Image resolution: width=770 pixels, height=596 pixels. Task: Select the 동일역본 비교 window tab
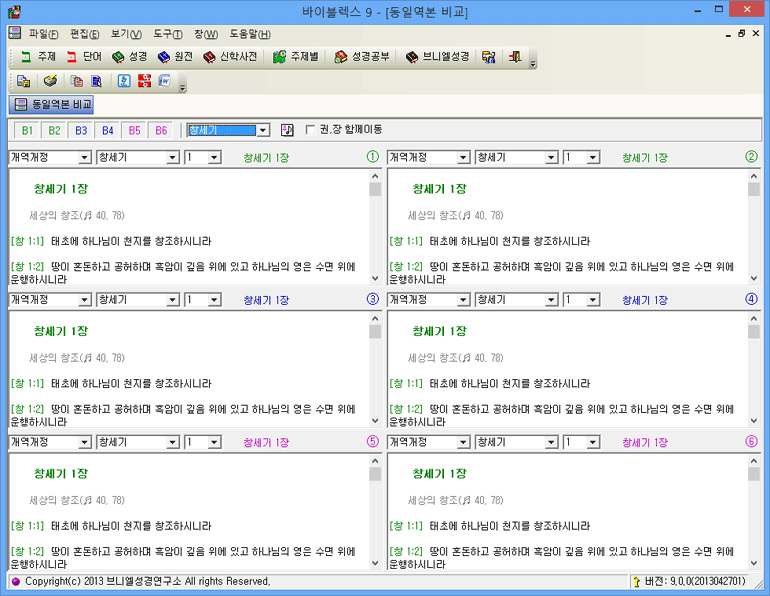pos(51,105)
